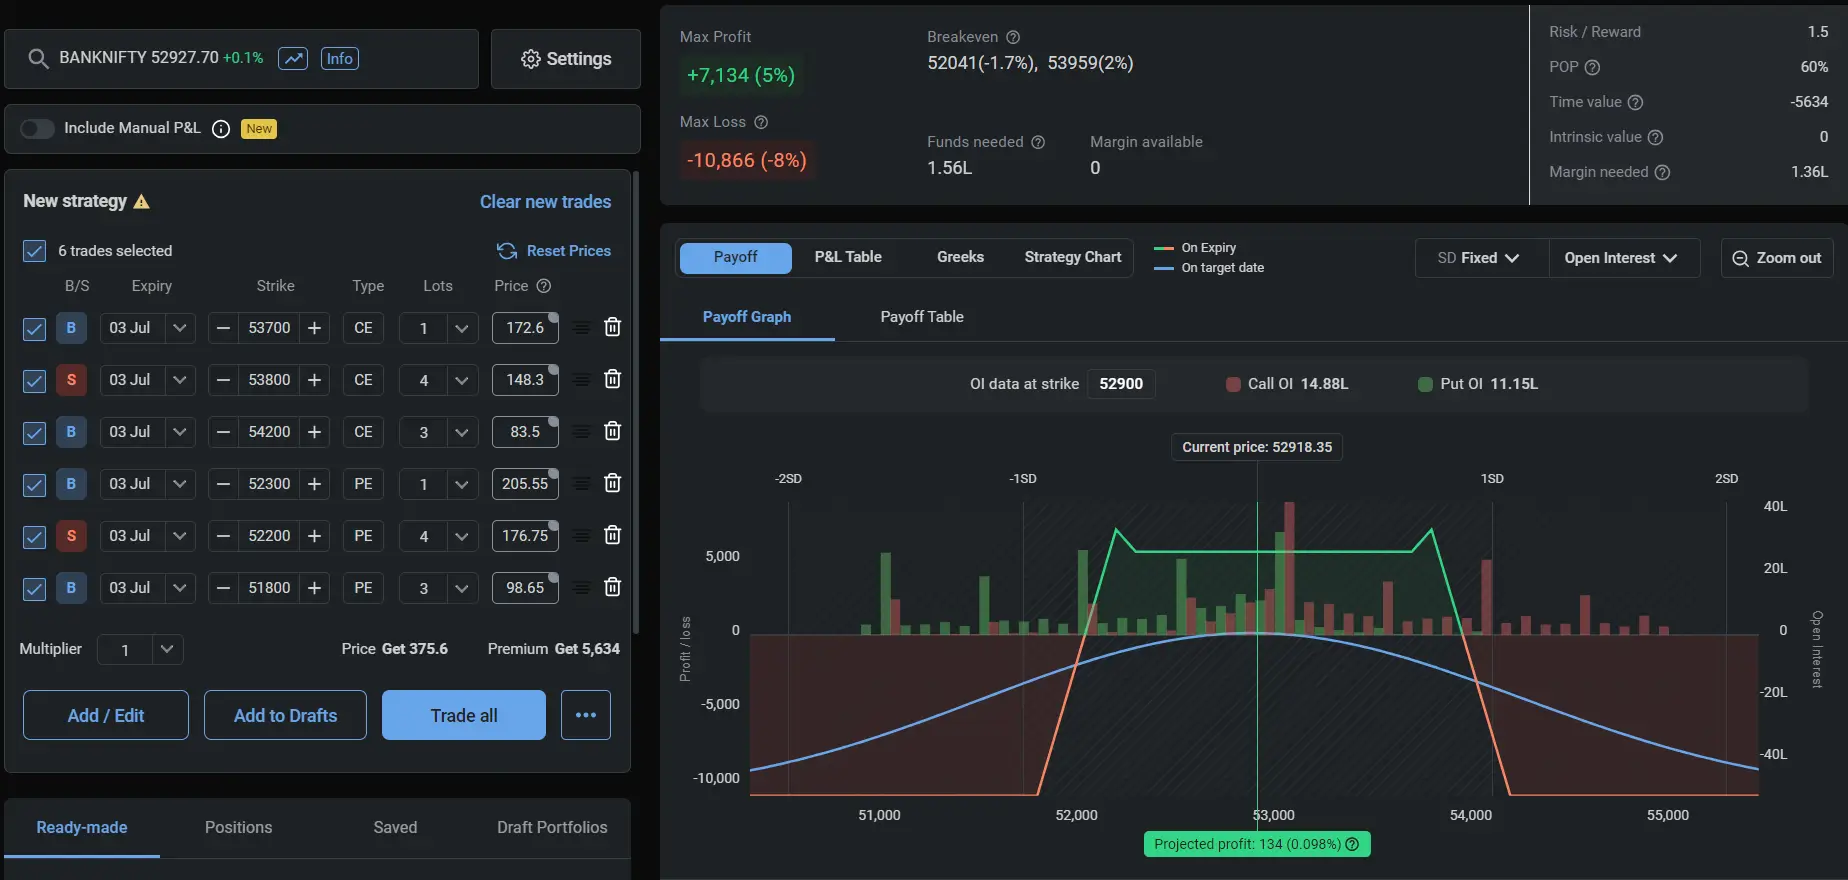Viewport: 1848px width, 880px height.
Task: Delete the 54200 CE trade
Action: pos(613,431)
